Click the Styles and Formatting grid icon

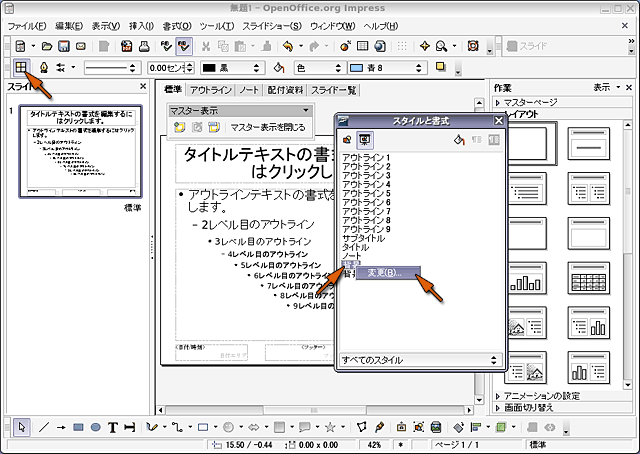(x=21, y=67)
